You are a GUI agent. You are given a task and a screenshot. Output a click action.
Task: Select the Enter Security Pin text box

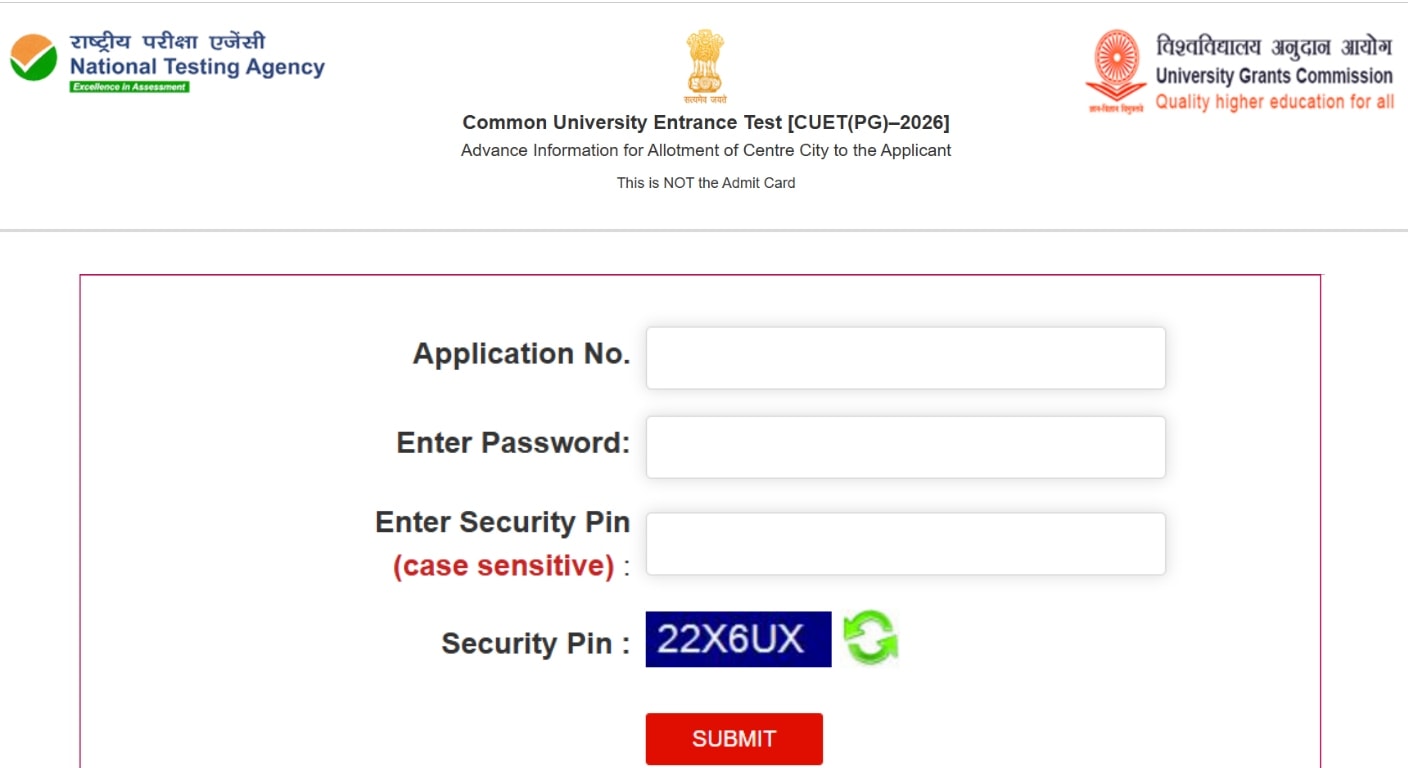(x=905, y=544)
